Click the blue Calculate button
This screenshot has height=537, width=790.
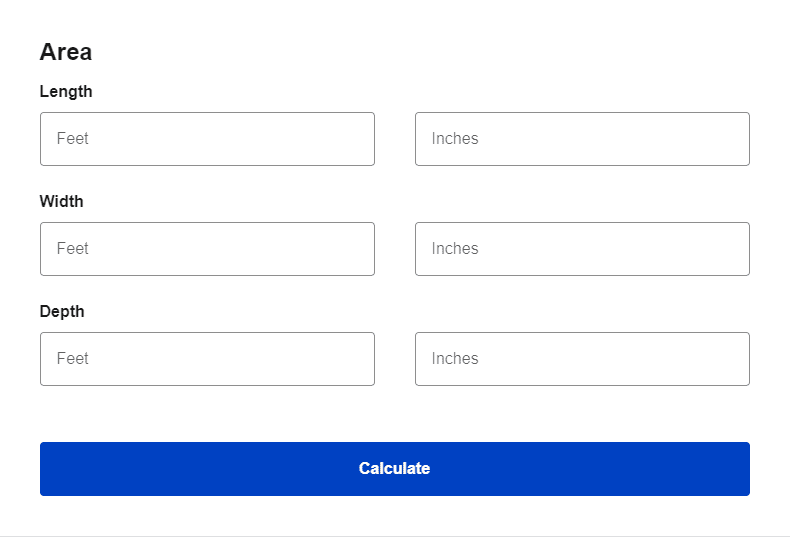point(395,469)
